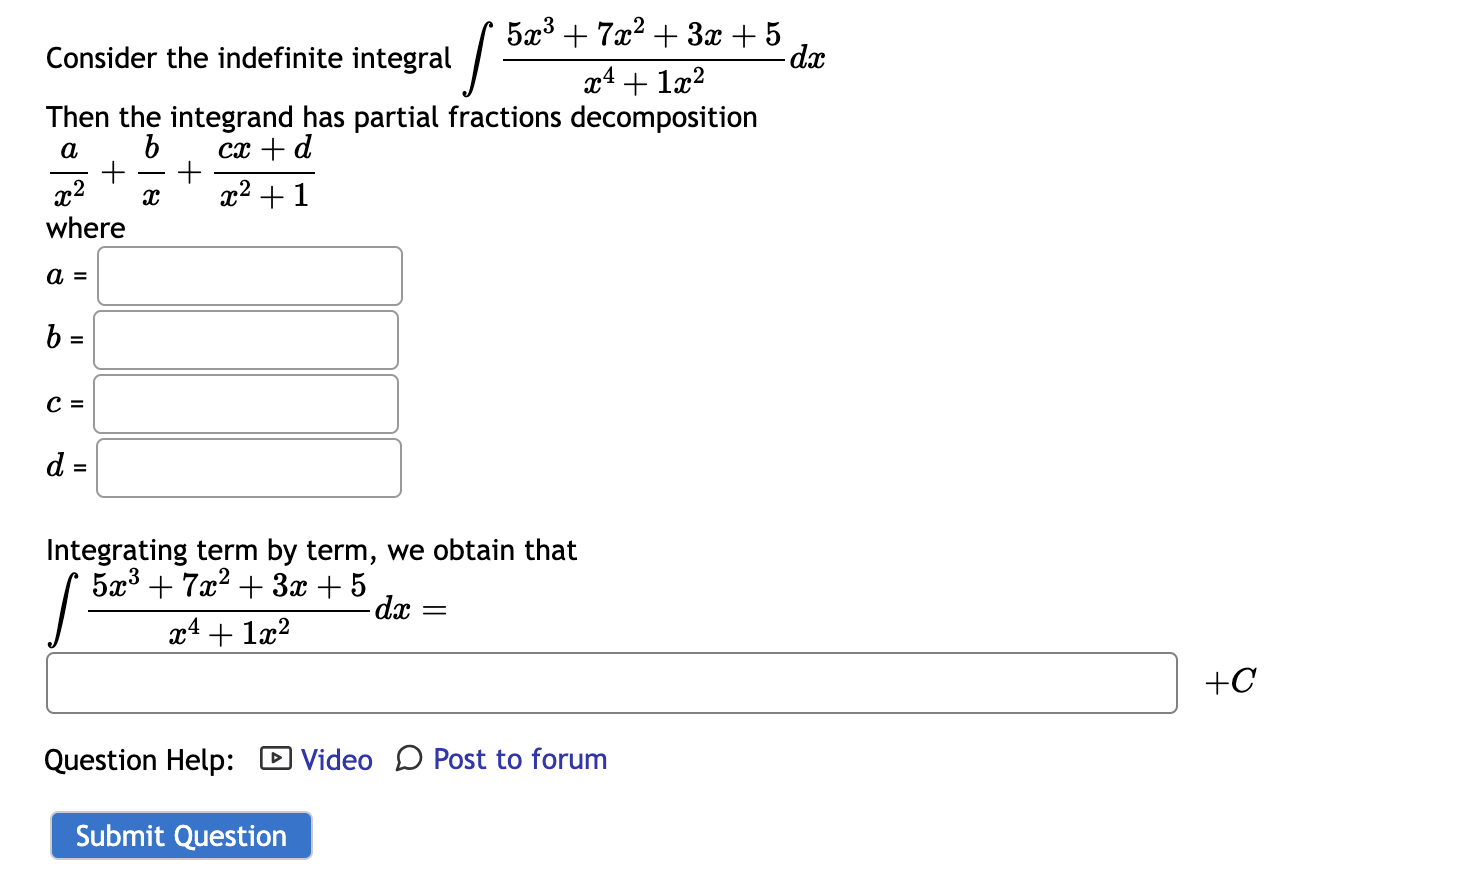The image size is (1462, 878).
Task: Open the Post to forum link
Action: [x=519, y=760]
